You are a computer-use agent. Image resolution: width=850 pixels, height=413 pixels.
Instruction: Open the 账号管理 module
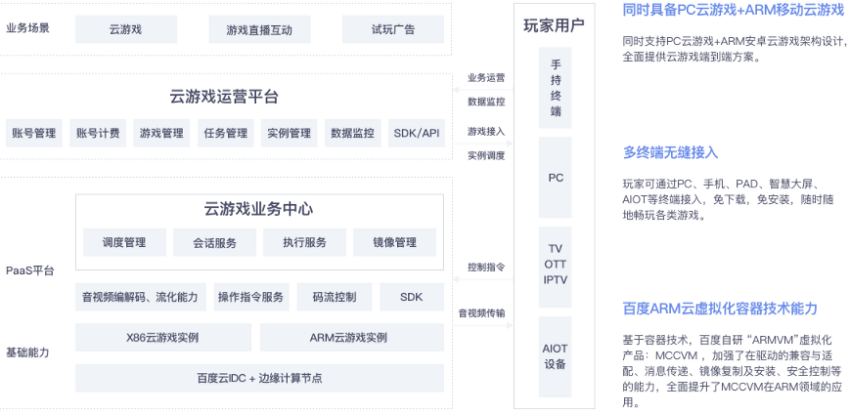(34, 133)
